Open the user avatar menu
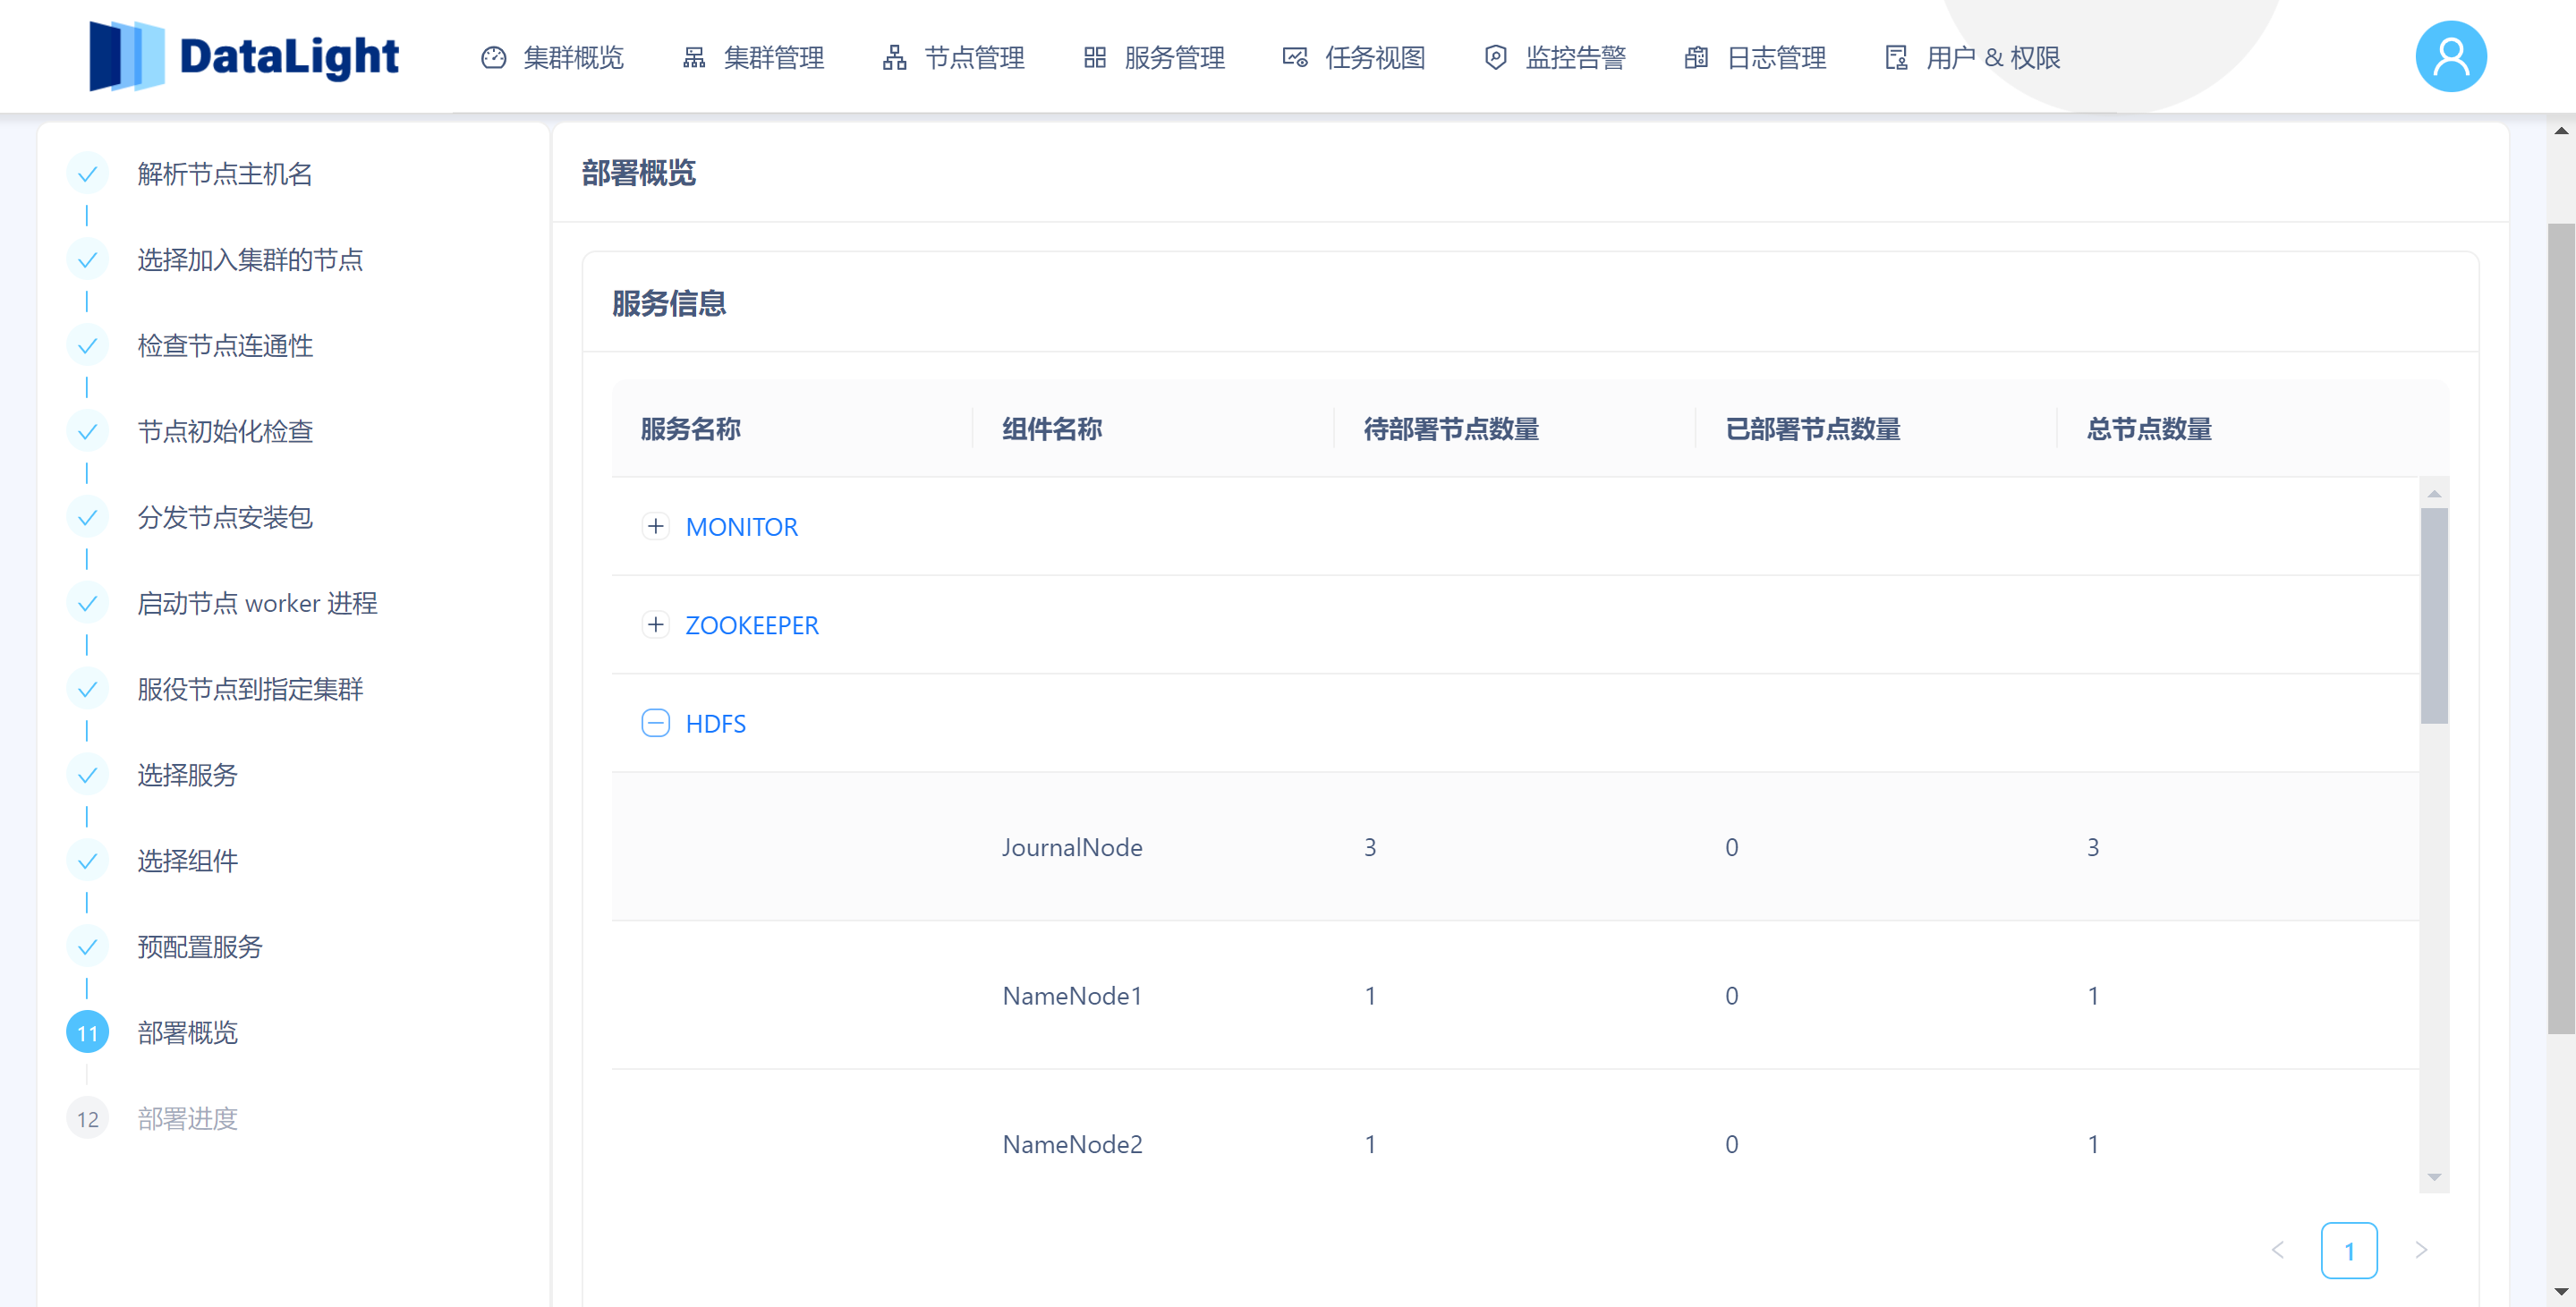This screenshot has width=2576, height=1307. (2451, 57)
